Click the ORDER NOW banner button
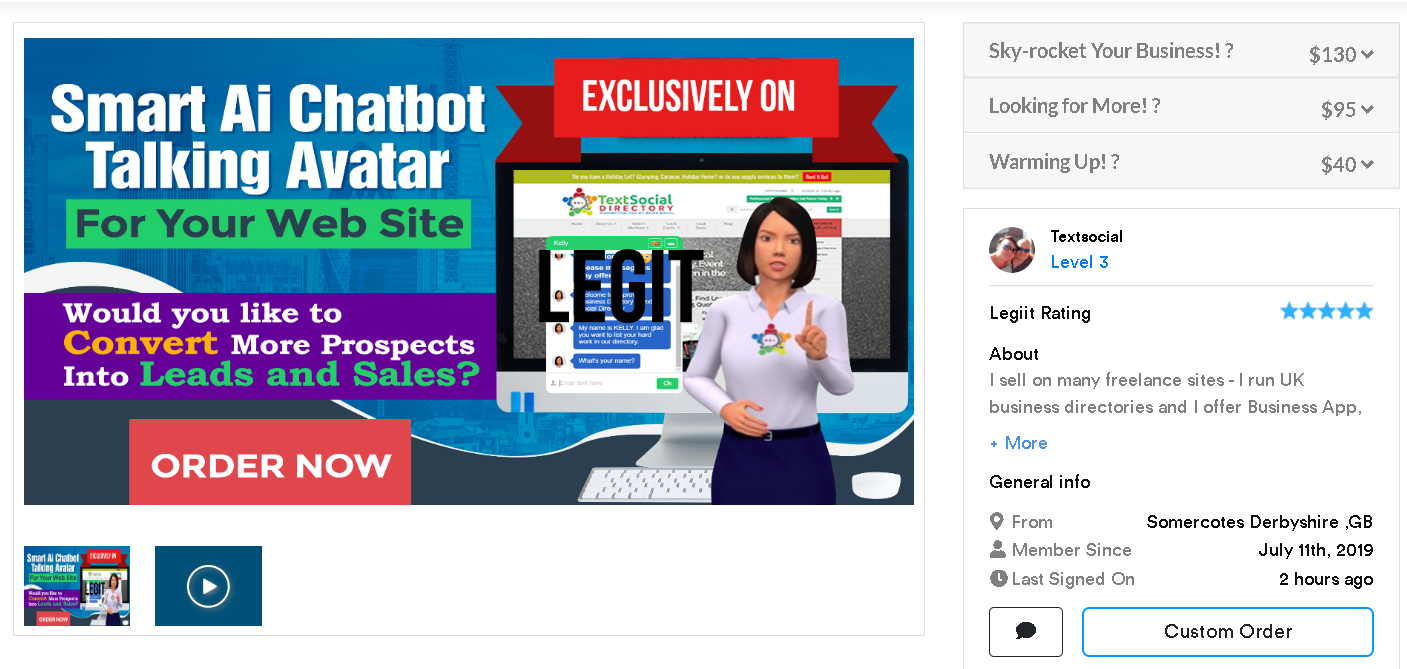Viewport: 1407px width, 669px height. pyautogui.click(x=270, y=463)
